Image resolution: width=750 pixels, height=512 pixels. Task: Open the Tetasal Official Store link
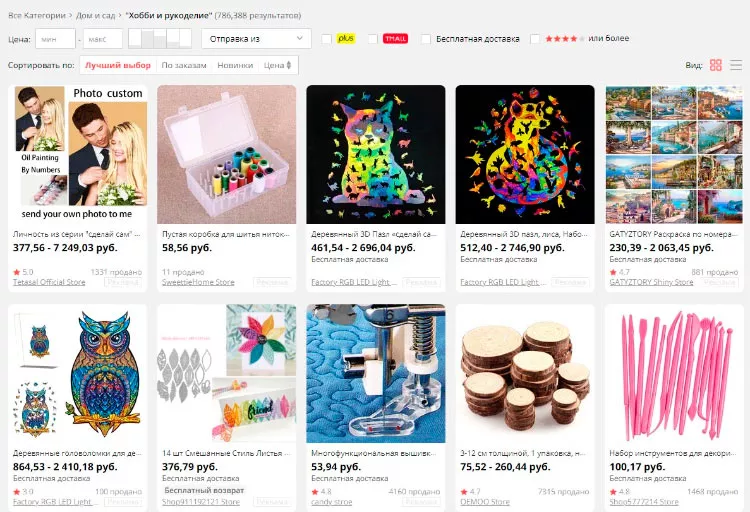[x=49, y=282]
